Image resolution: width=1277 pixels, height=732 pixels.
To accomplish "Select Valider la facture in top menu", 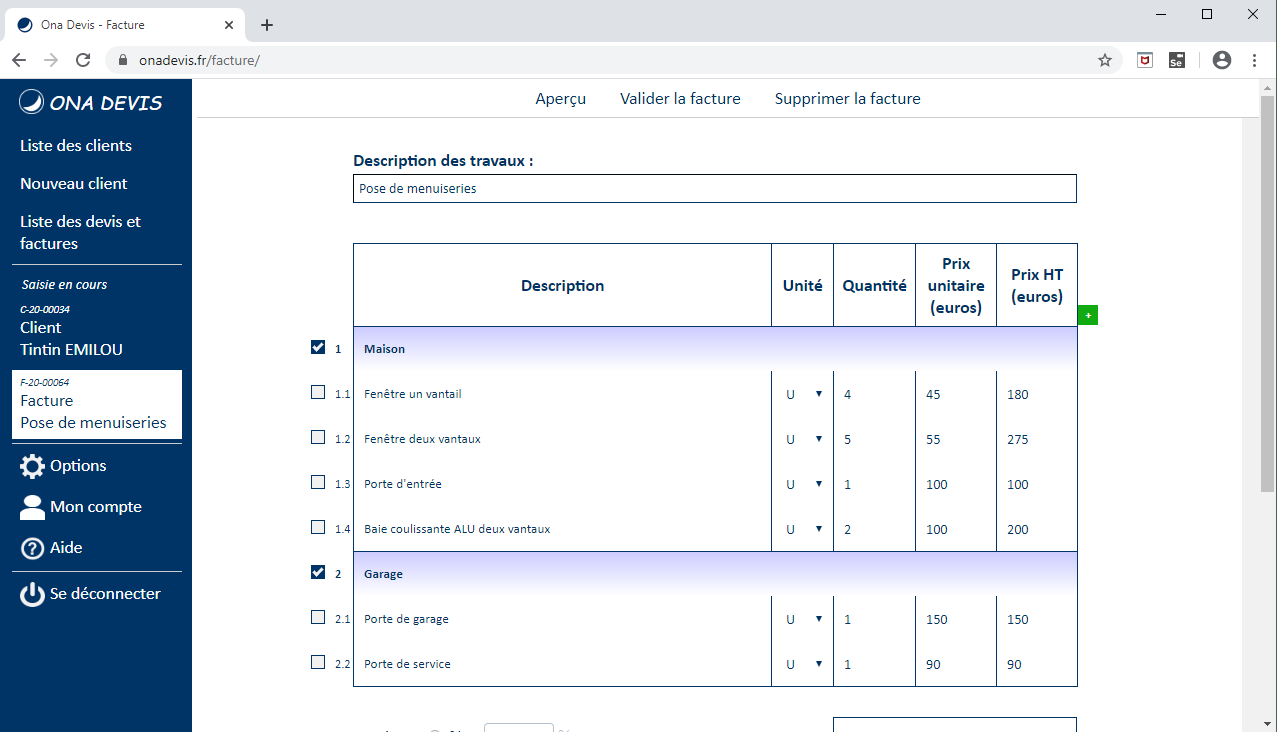I will tap(680, 99).
